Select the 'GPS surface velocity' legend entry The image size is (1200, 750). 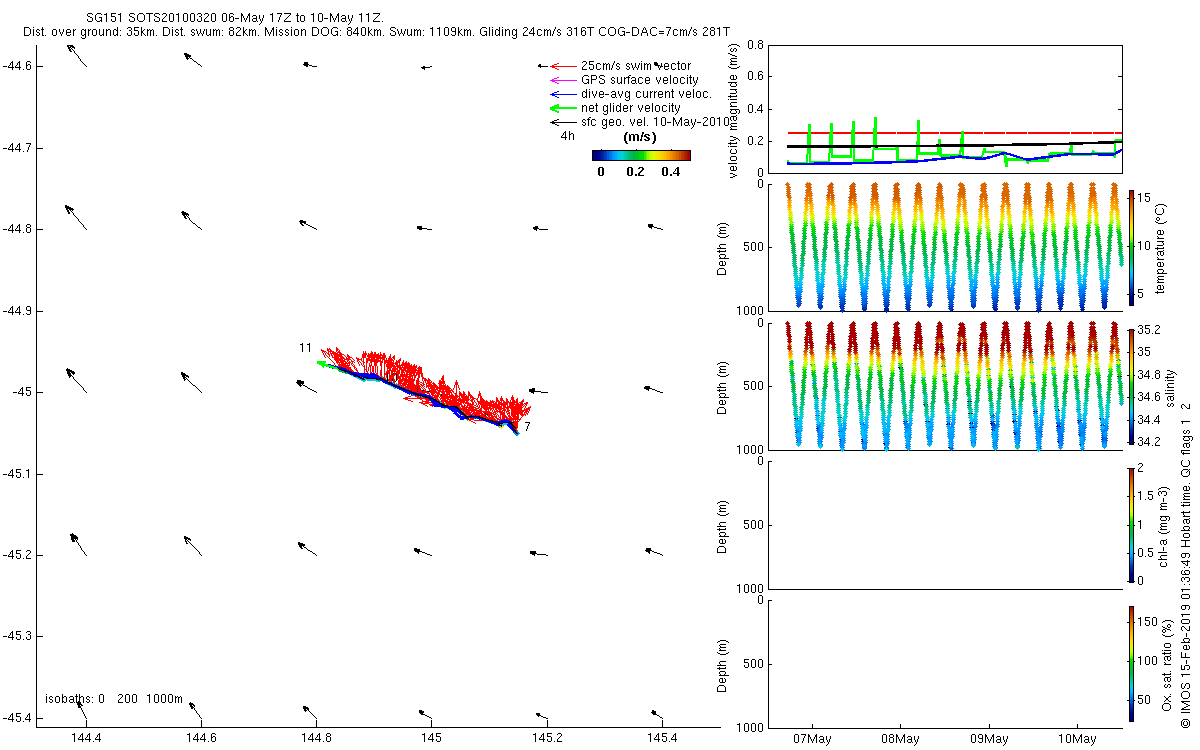624,80
